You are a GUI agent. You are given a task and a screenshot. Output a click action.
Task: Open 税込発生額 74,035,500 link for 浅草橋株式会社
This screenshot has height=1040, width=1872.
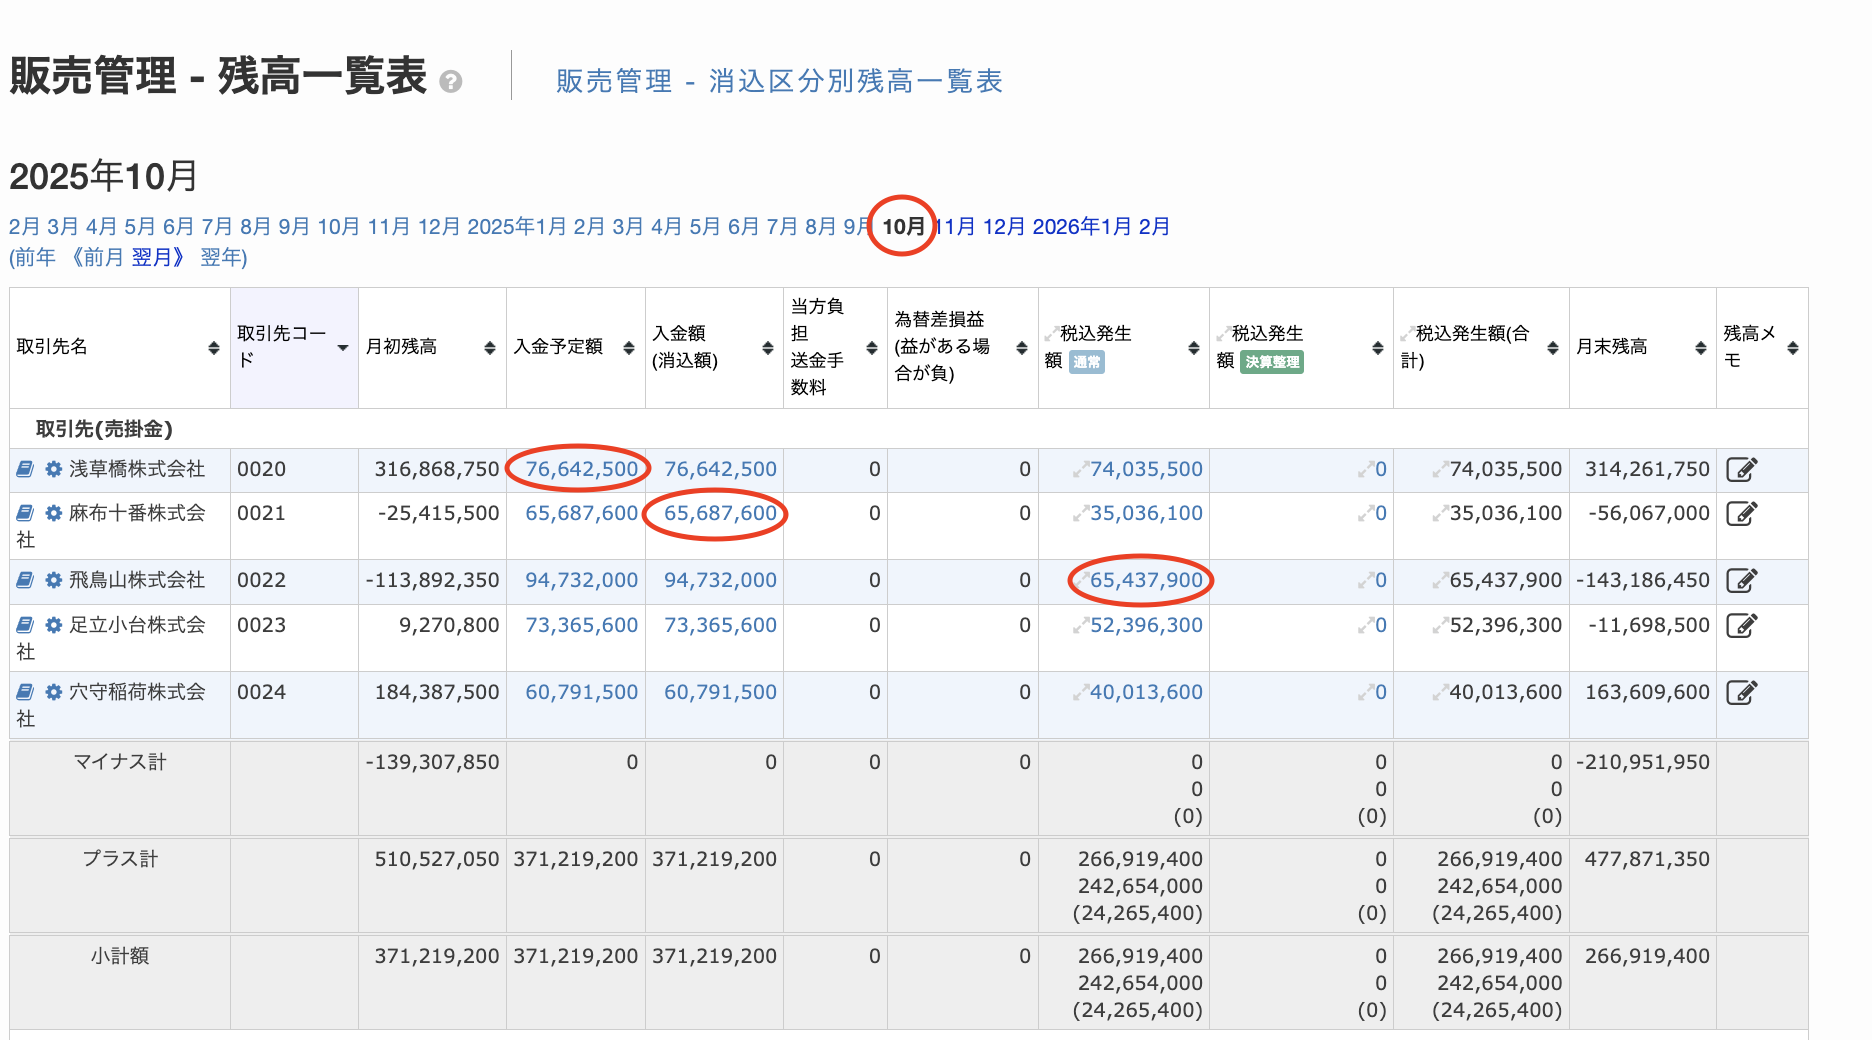[1146, 469]
